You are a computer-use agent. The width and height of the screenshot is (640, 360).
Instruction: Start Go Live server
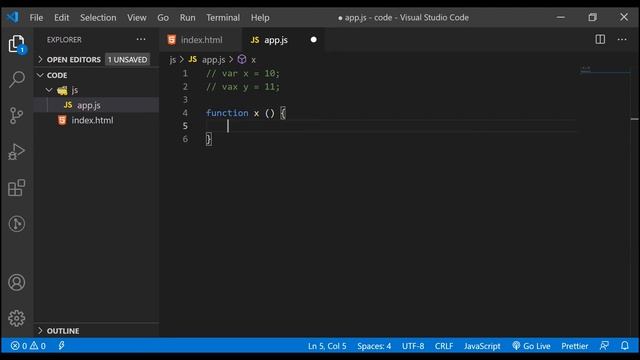(x=531, y=346)
